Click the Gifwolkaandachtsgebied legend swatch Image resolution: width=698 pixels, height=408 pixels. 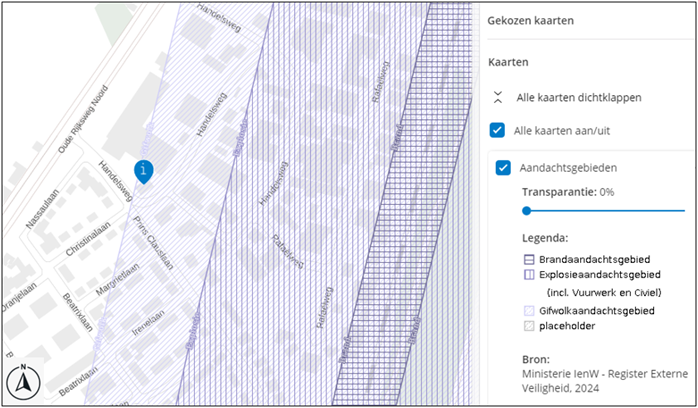click(529, 311)
